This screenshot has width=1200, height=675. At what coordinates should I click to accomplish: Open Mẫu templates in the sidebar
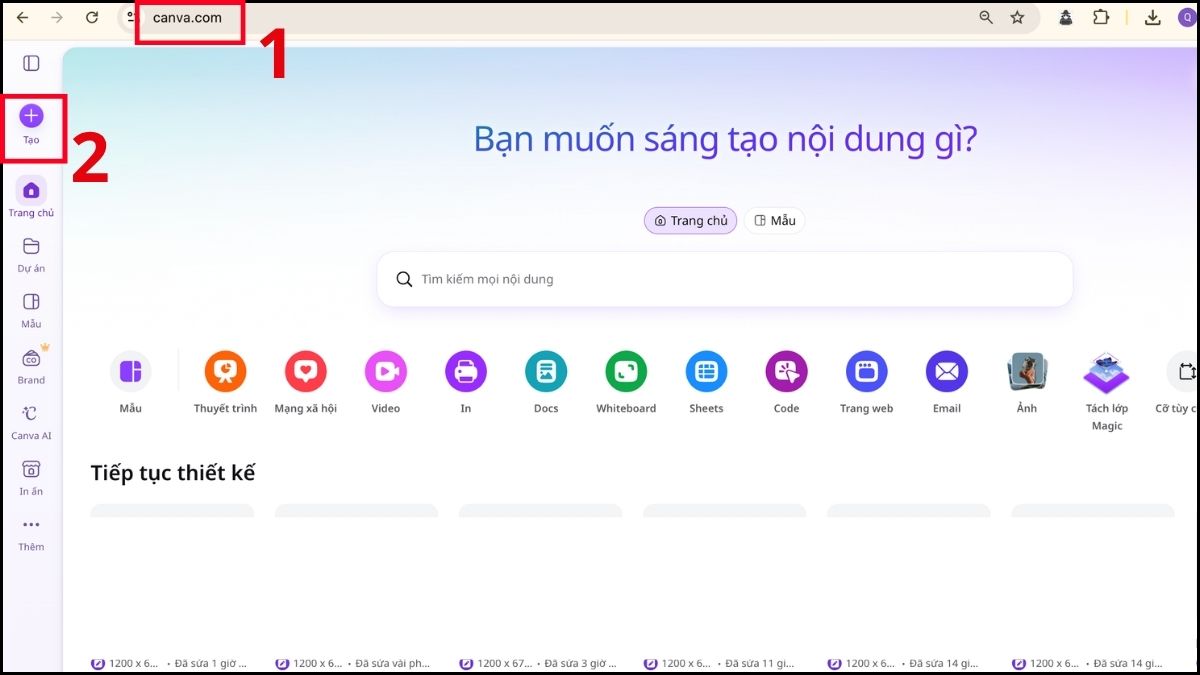(31, 310)
